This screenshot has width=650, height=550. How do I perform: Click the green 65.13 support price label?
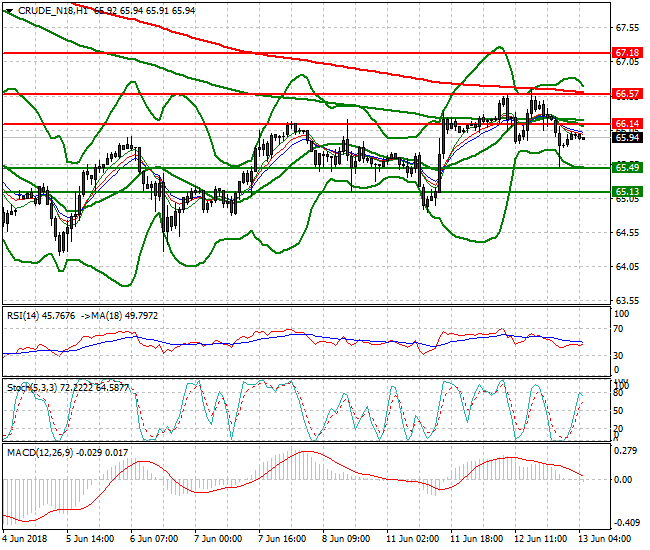tap(627, 191)
